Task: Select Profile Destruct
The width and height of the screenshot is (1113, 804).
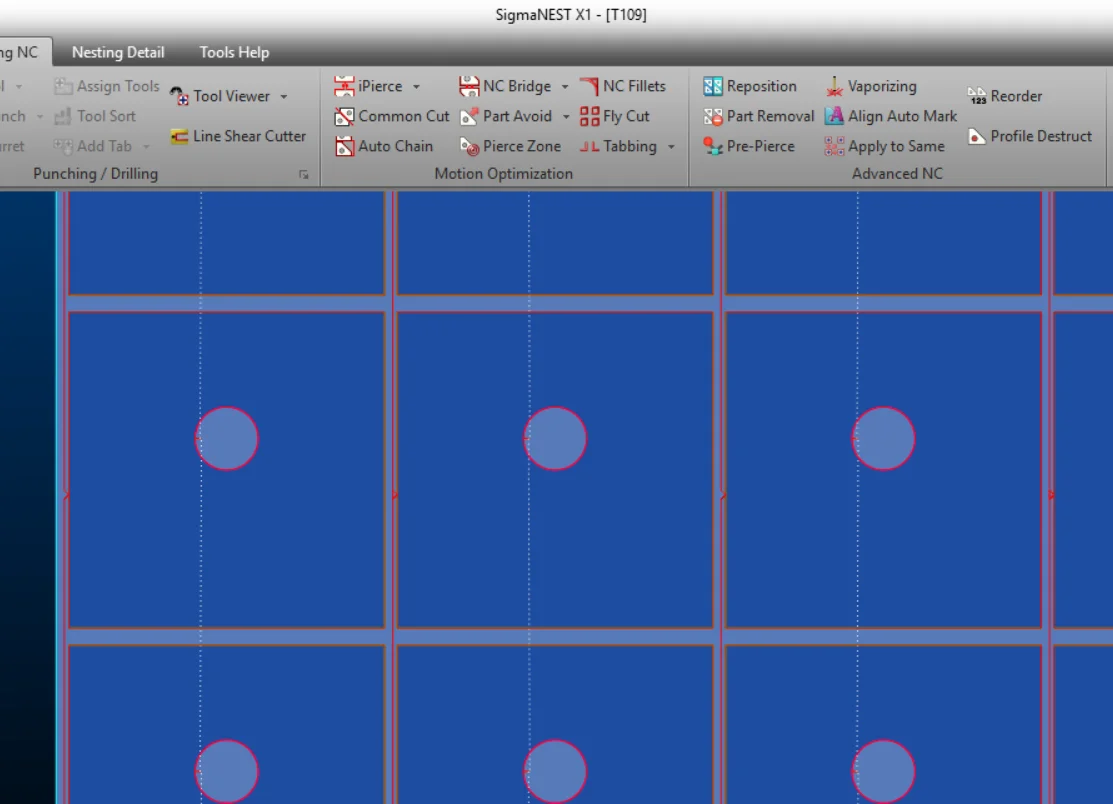Action: pos(1030,136)
